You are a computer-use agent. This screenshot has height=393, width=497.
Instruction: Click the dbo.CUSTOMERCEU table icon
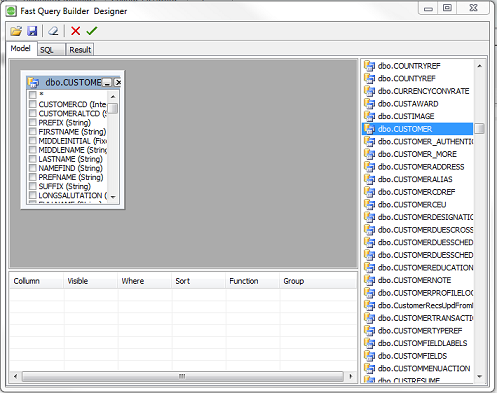point(369,204)
